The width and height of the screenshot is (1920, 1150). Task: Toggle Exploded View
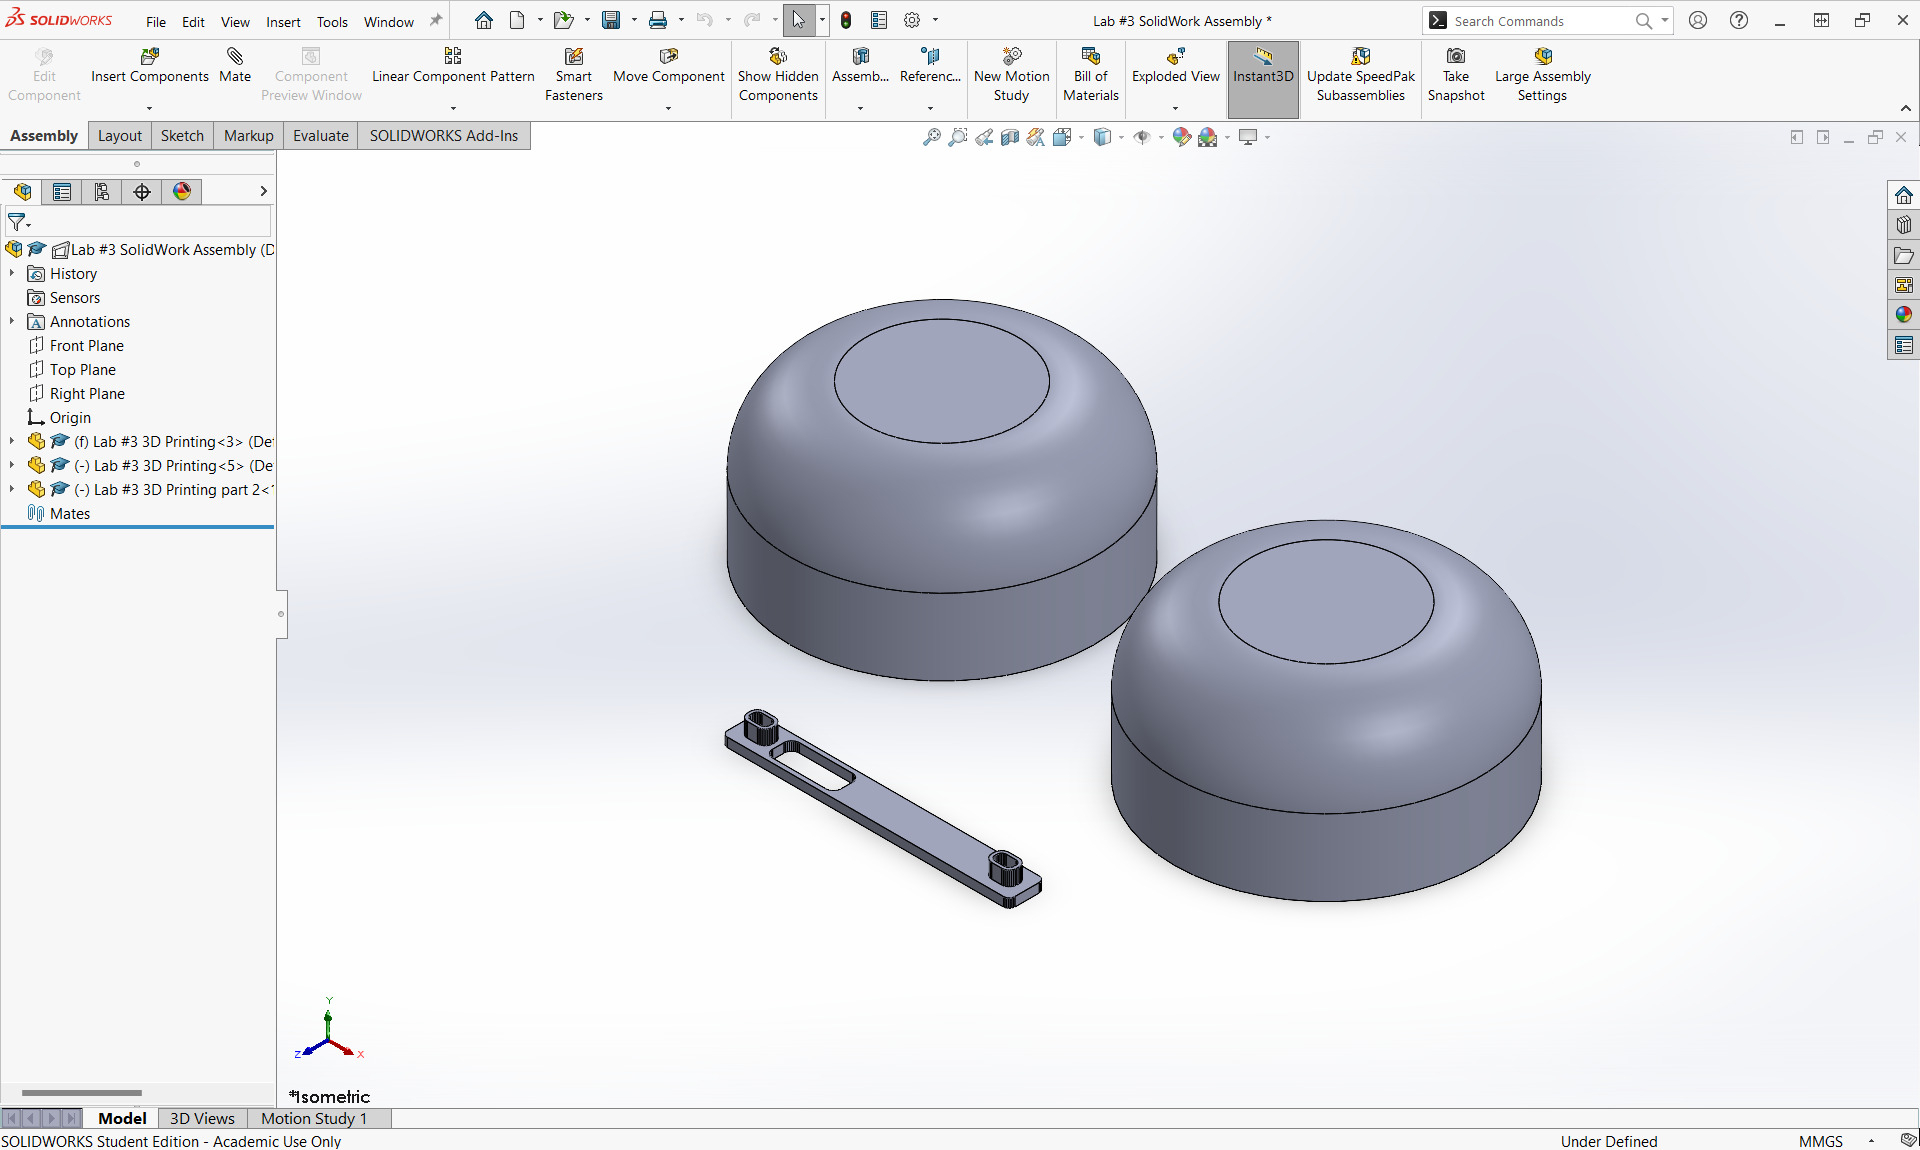pyautogui.click(x=1175, y=65)
